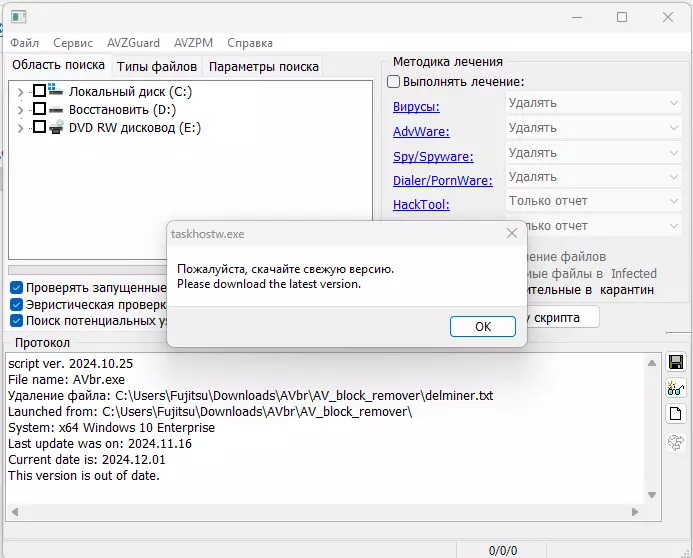
Task: Click the AdvWare link
Action: click(421, 131)
